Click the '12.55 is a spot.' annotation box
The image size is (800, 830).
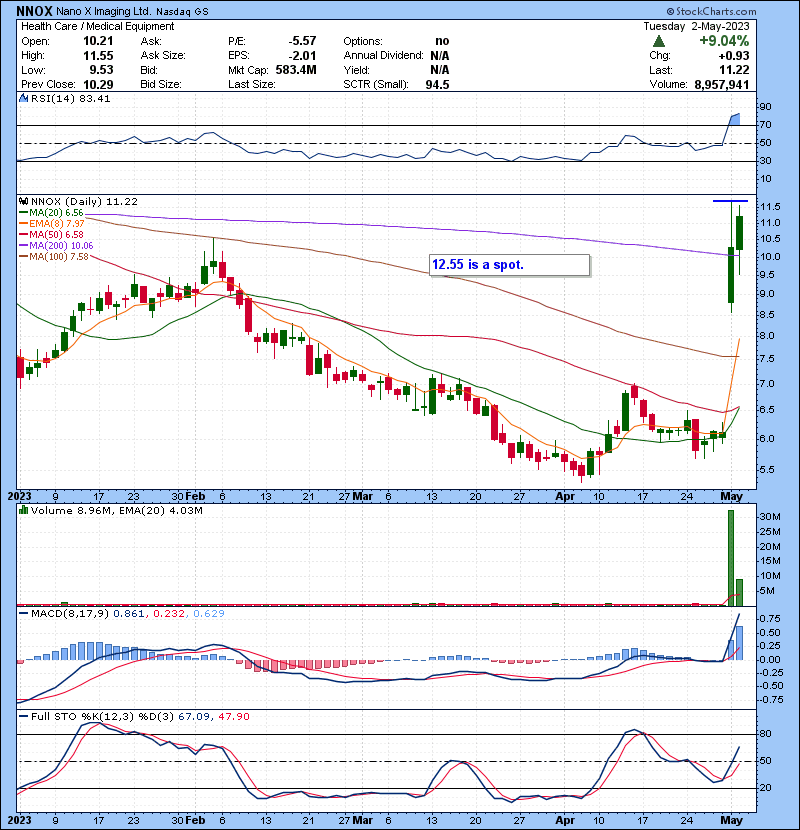(x=509, y=265)
